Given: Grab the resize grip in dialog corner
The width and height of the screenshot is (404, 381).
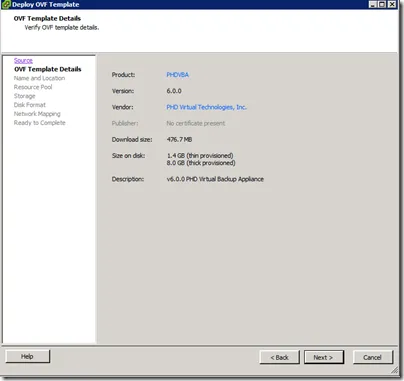Looking at the screenshot, I should [x=394, y=369].
